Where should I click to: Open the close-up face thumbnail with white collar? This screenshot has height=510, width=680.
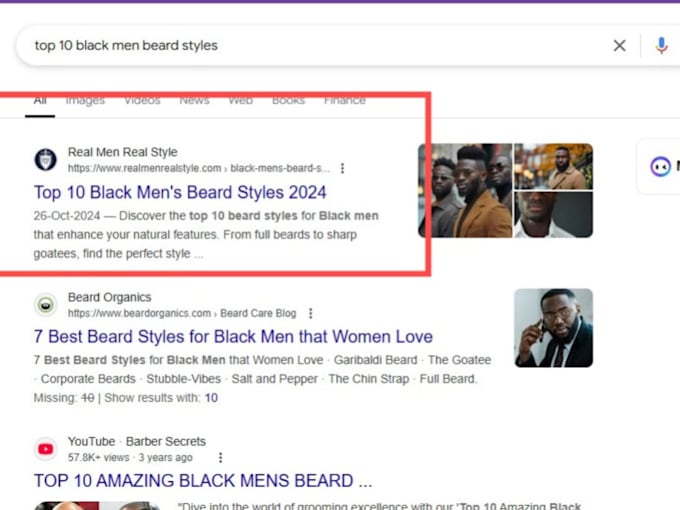tap(553, 215)
